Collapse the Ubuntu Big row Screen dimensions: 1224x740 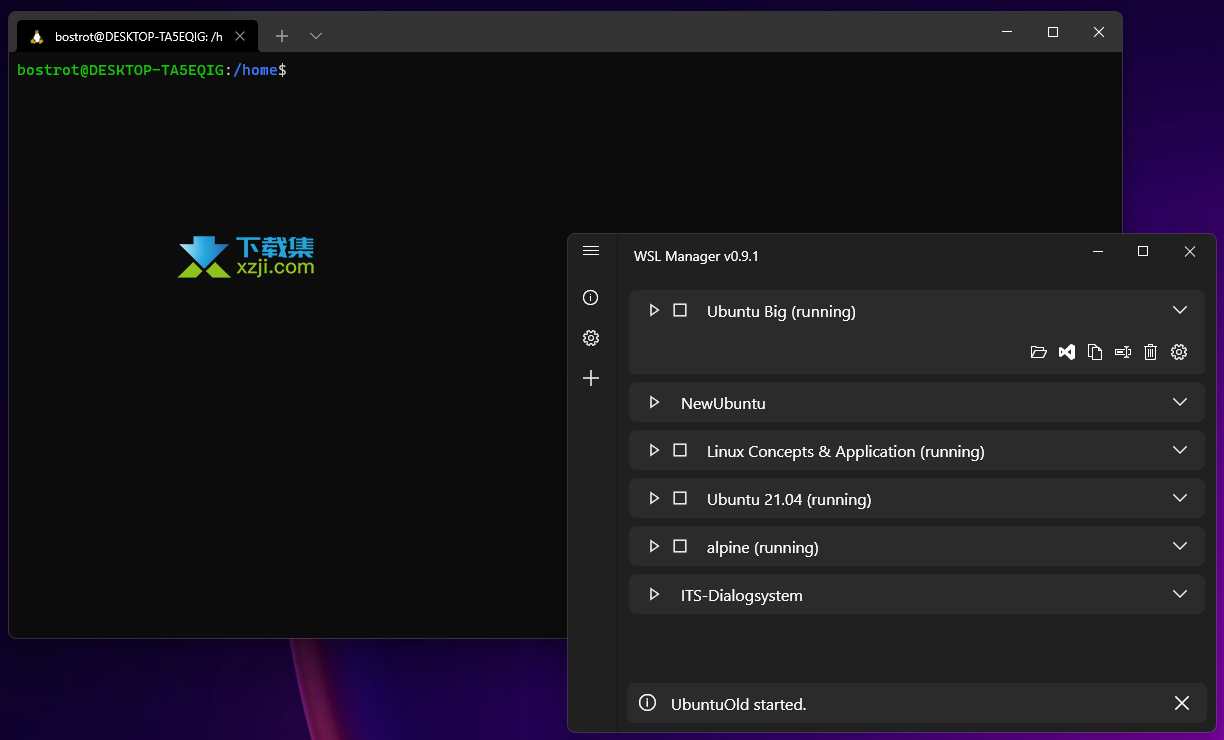click(x=1180, y=311)
